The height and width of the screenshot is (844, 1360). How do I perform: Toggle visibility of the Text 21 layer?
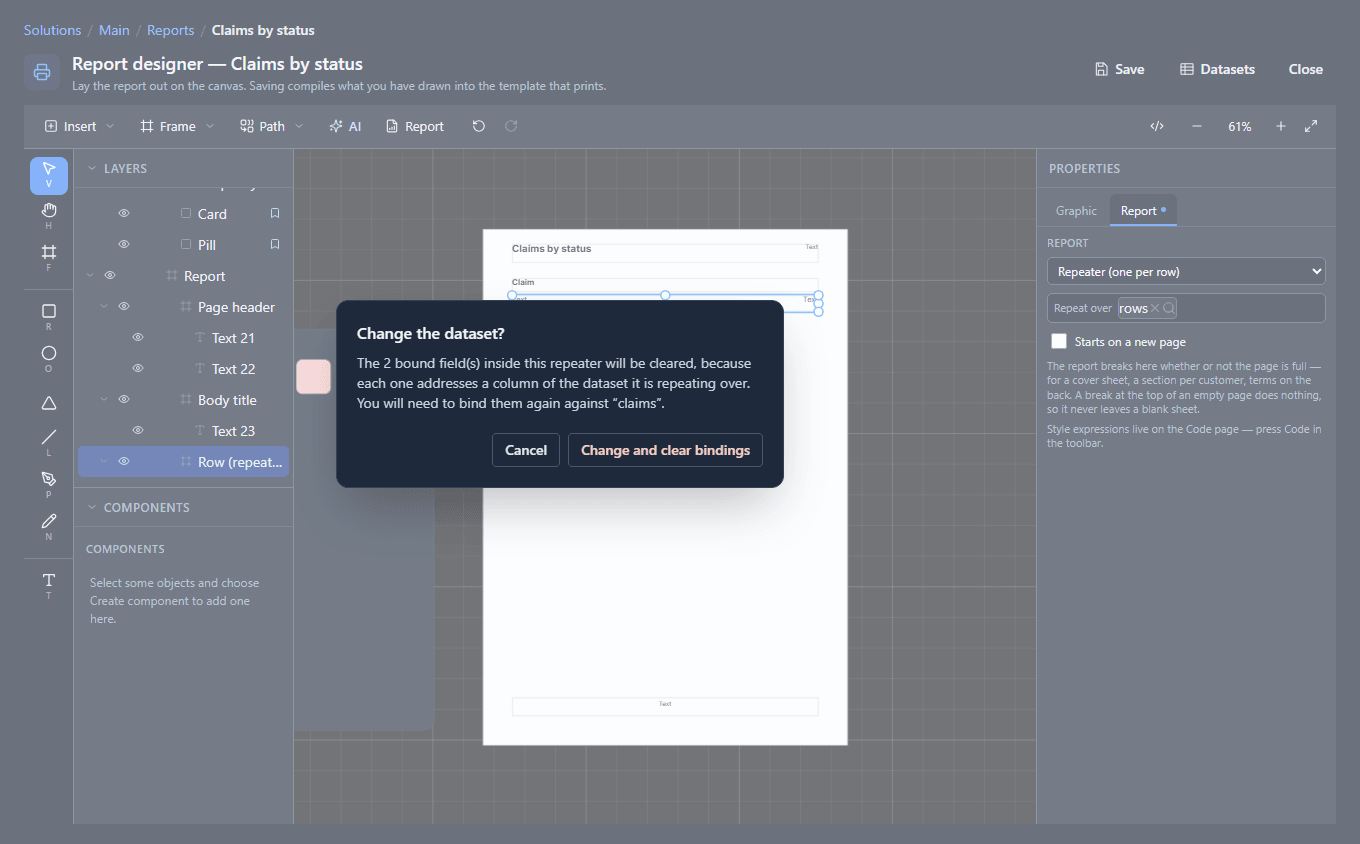tap(138, 338)
